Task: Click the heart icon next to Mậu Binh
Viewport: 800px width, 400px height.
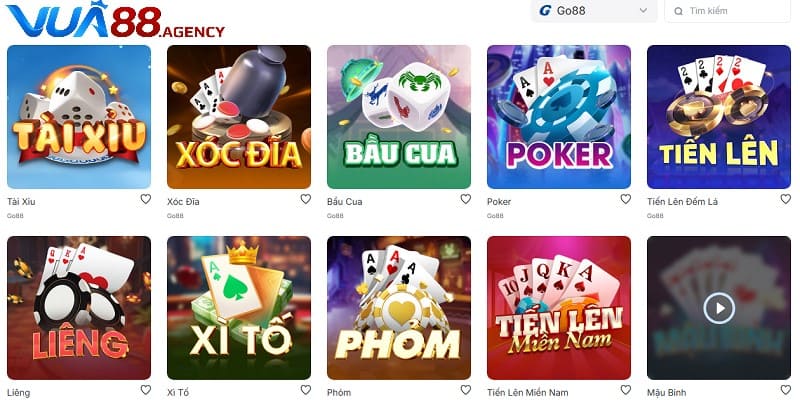Action: [x=786, y=390]
